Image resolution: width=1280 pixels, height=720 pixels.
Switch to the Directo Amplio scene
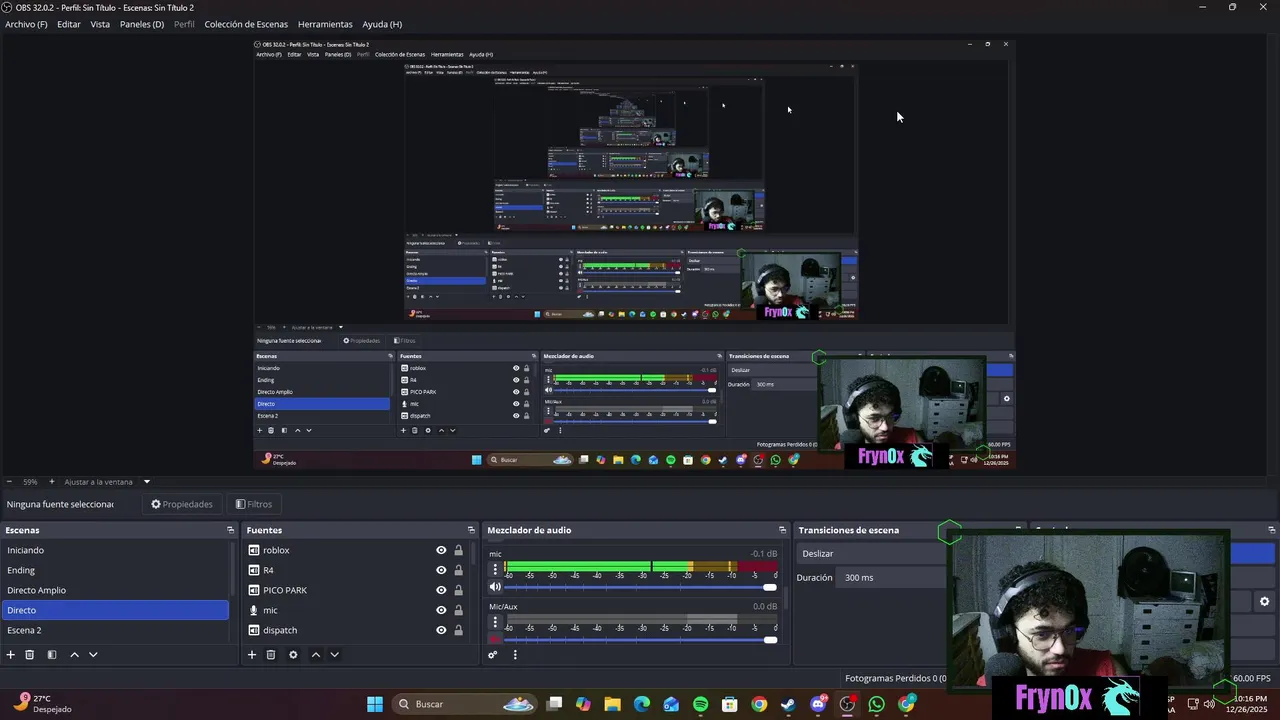(x=115, y=590)
